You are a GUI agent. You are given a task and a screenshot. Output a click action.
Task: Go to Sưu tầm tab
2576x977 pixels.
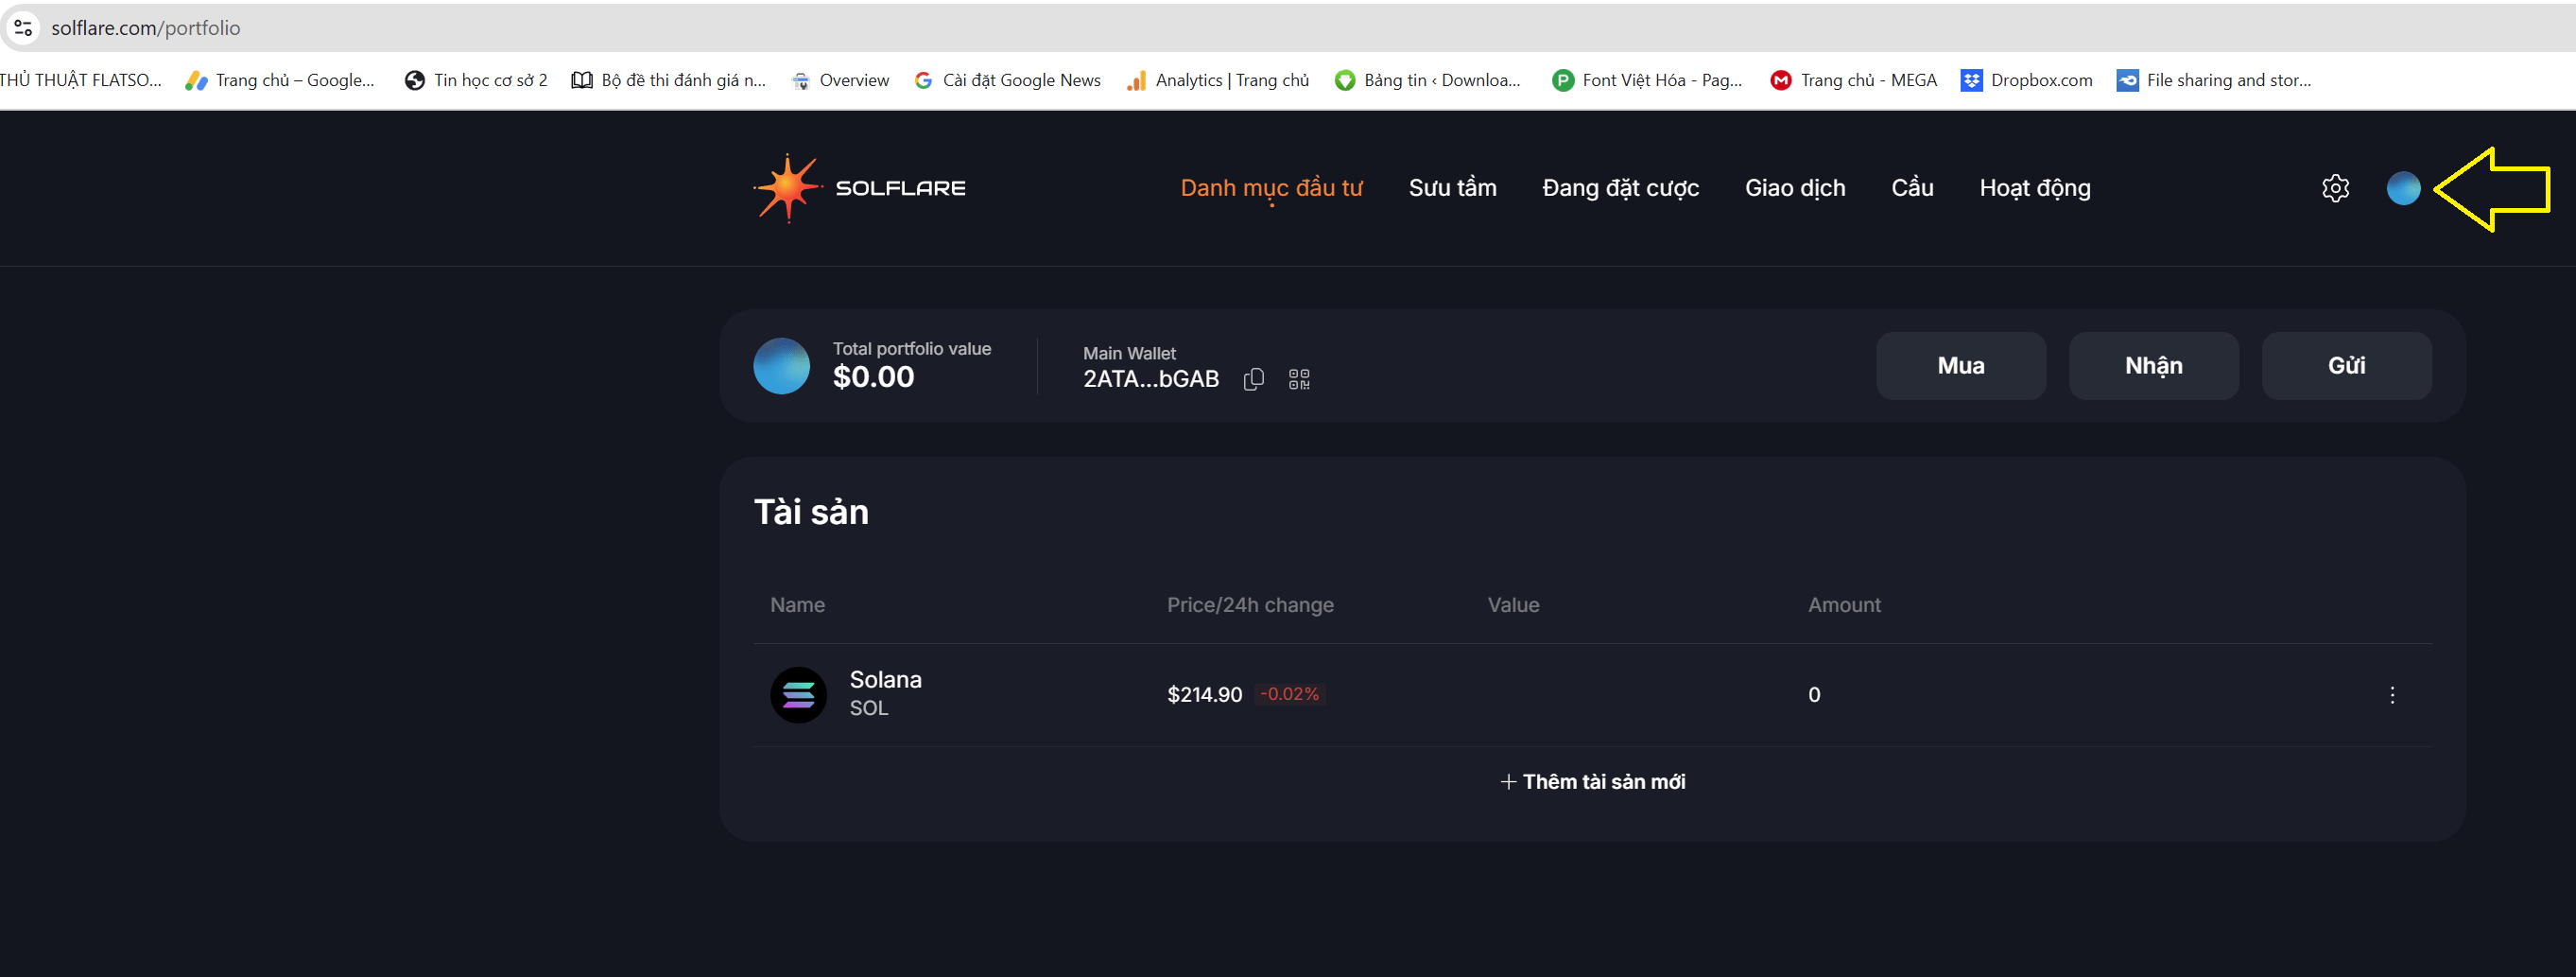pos(1452,188)
